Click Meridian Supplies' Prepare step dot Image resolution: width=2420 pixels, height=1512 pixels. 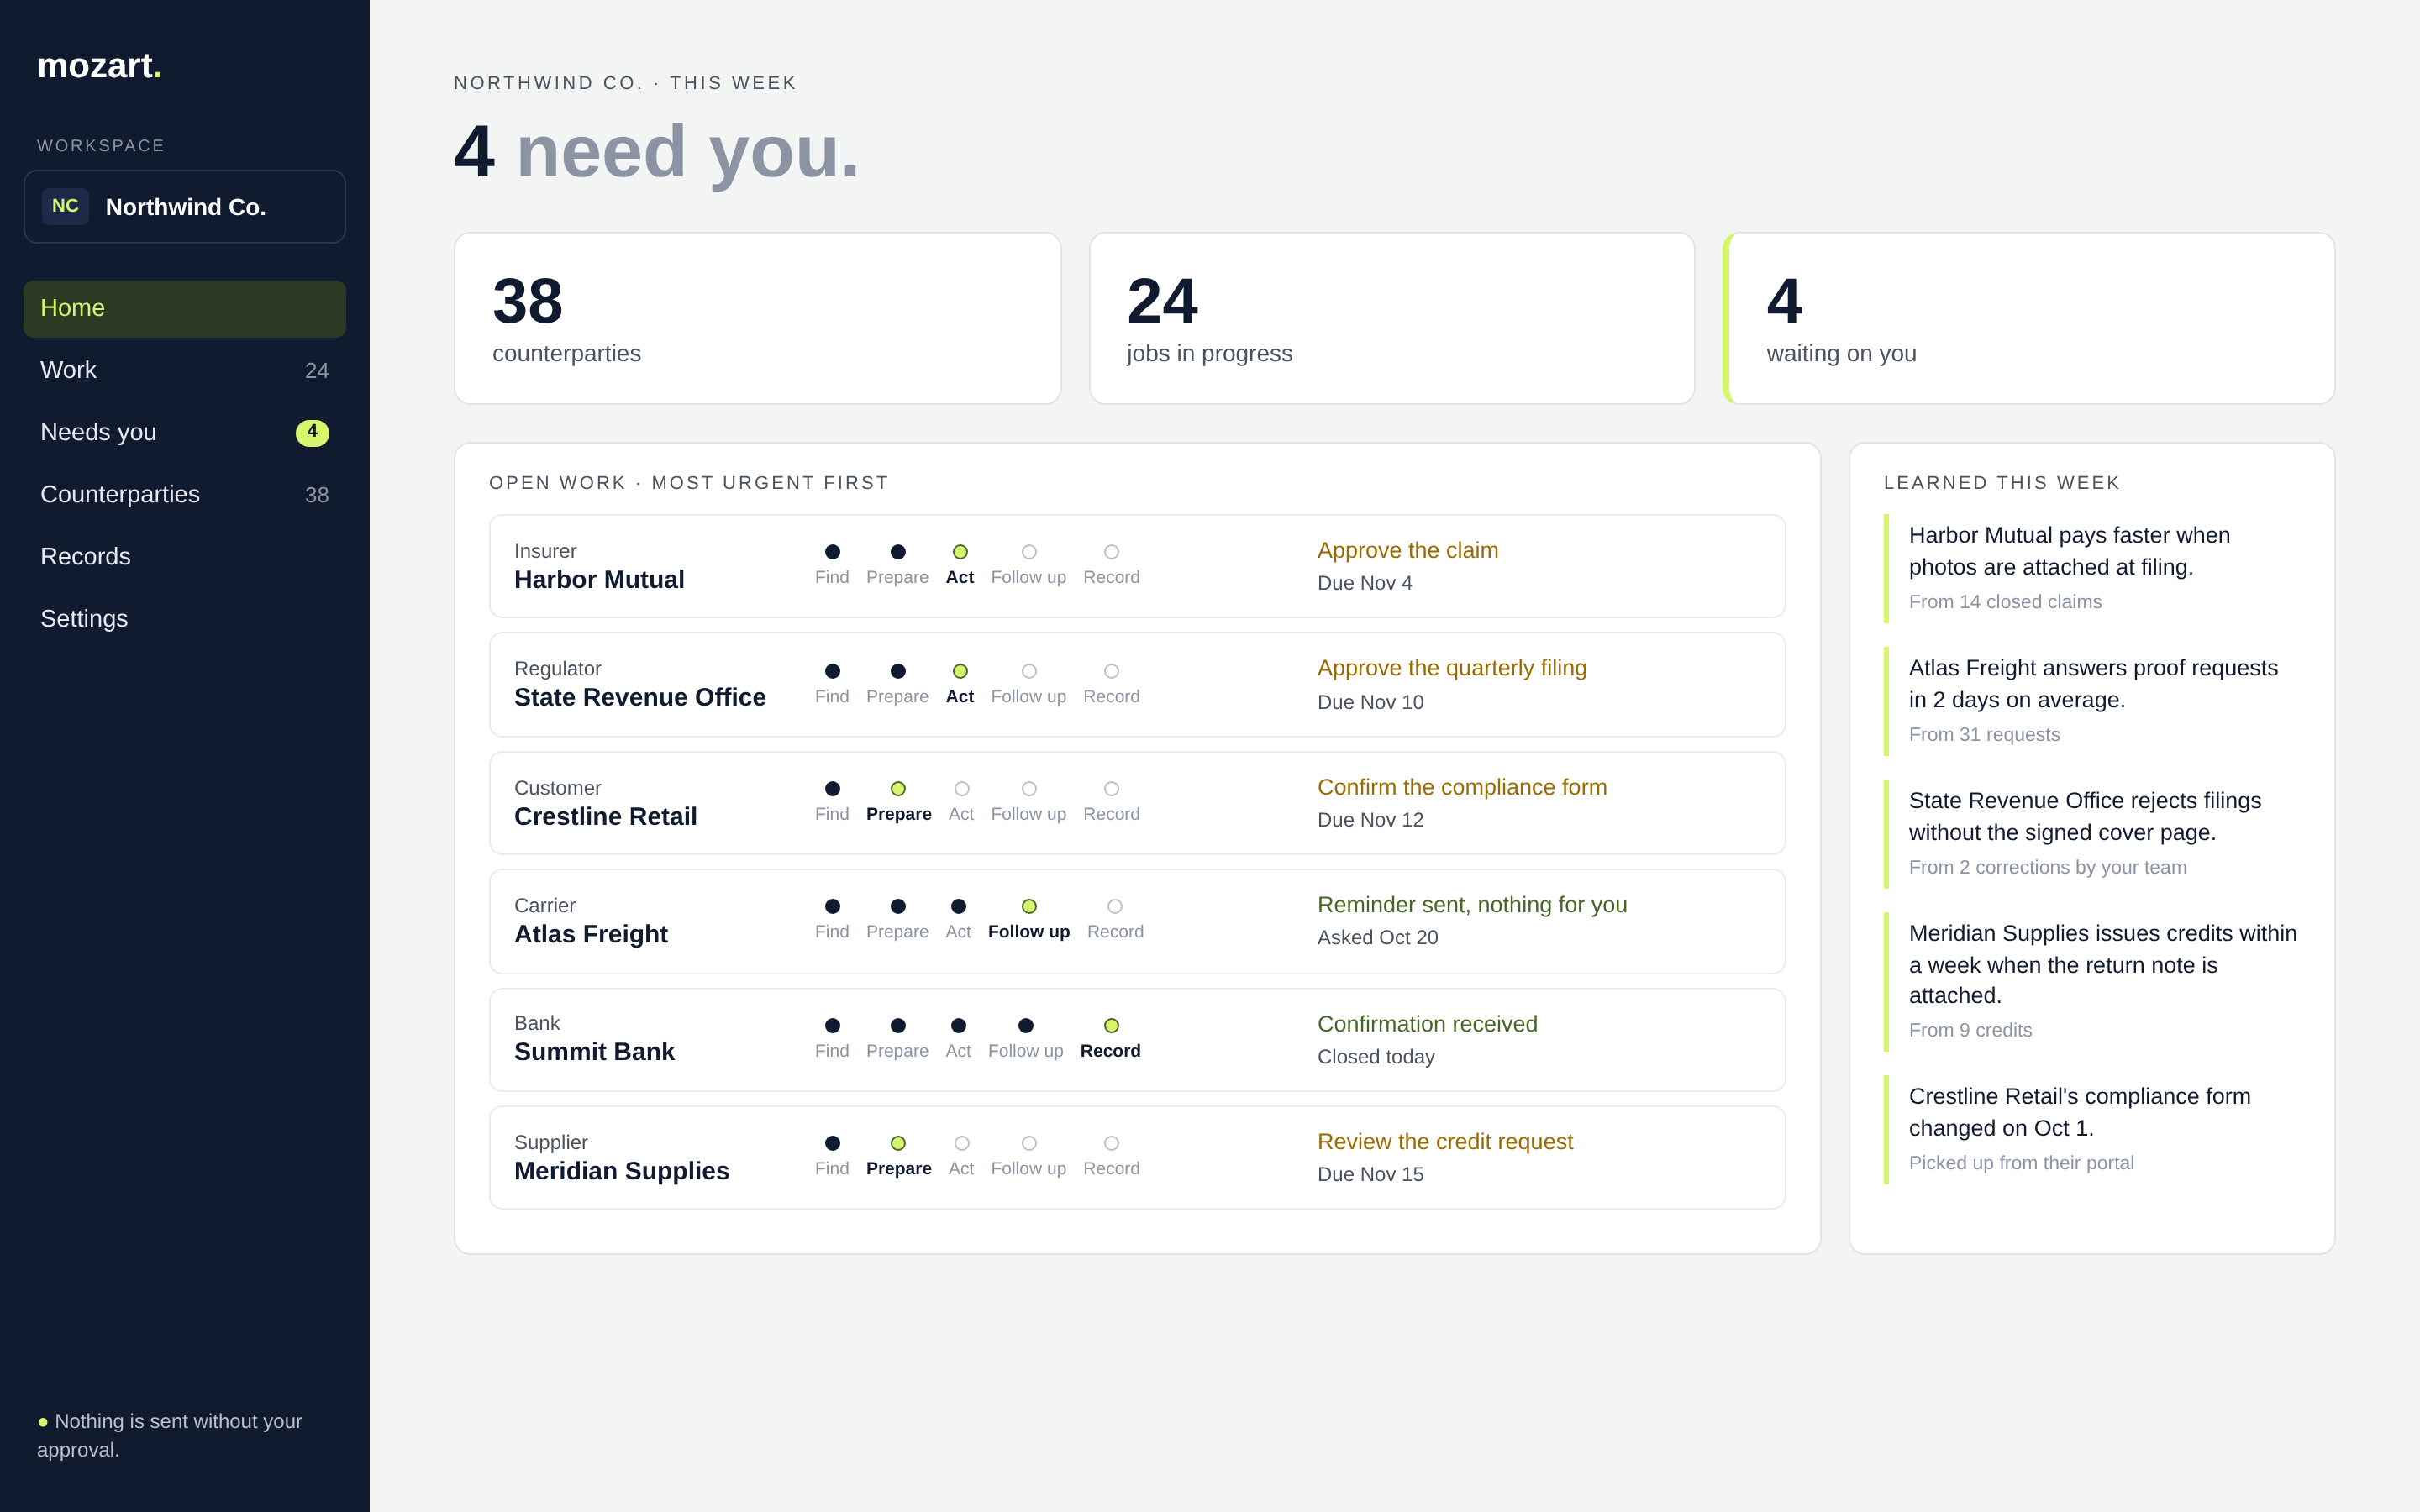point(898,1143)
